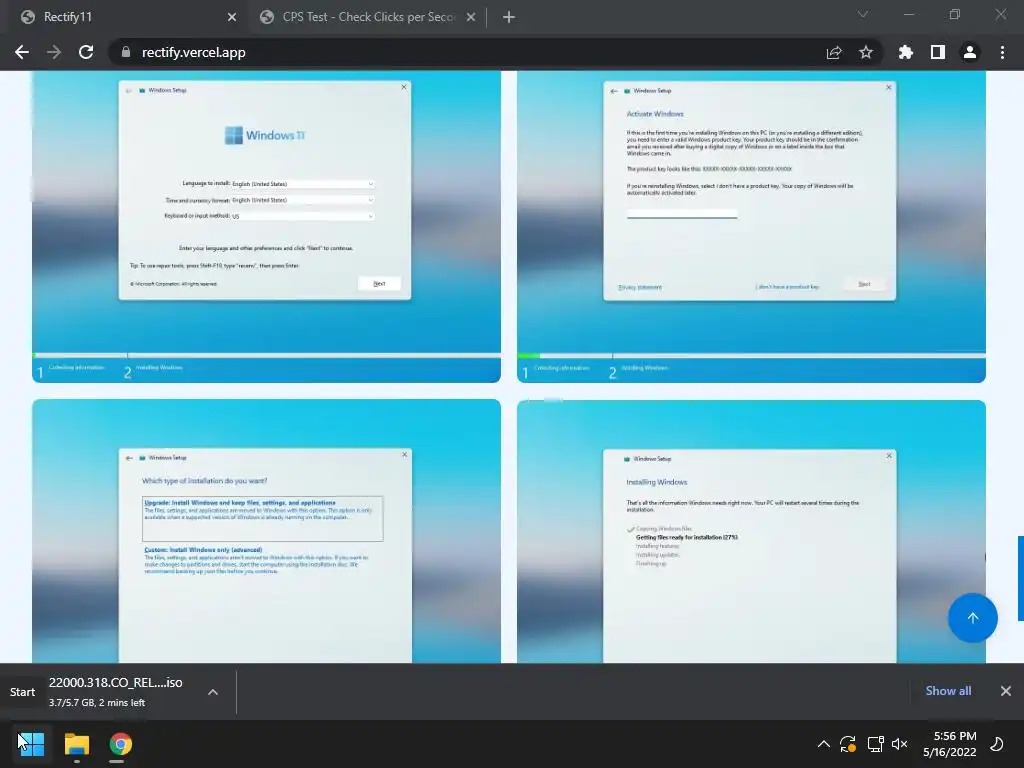Image resolution: width=1024 pixels, height=768 pixels.
Task: Open the Installing Windows screenshot
Action: 751,532
